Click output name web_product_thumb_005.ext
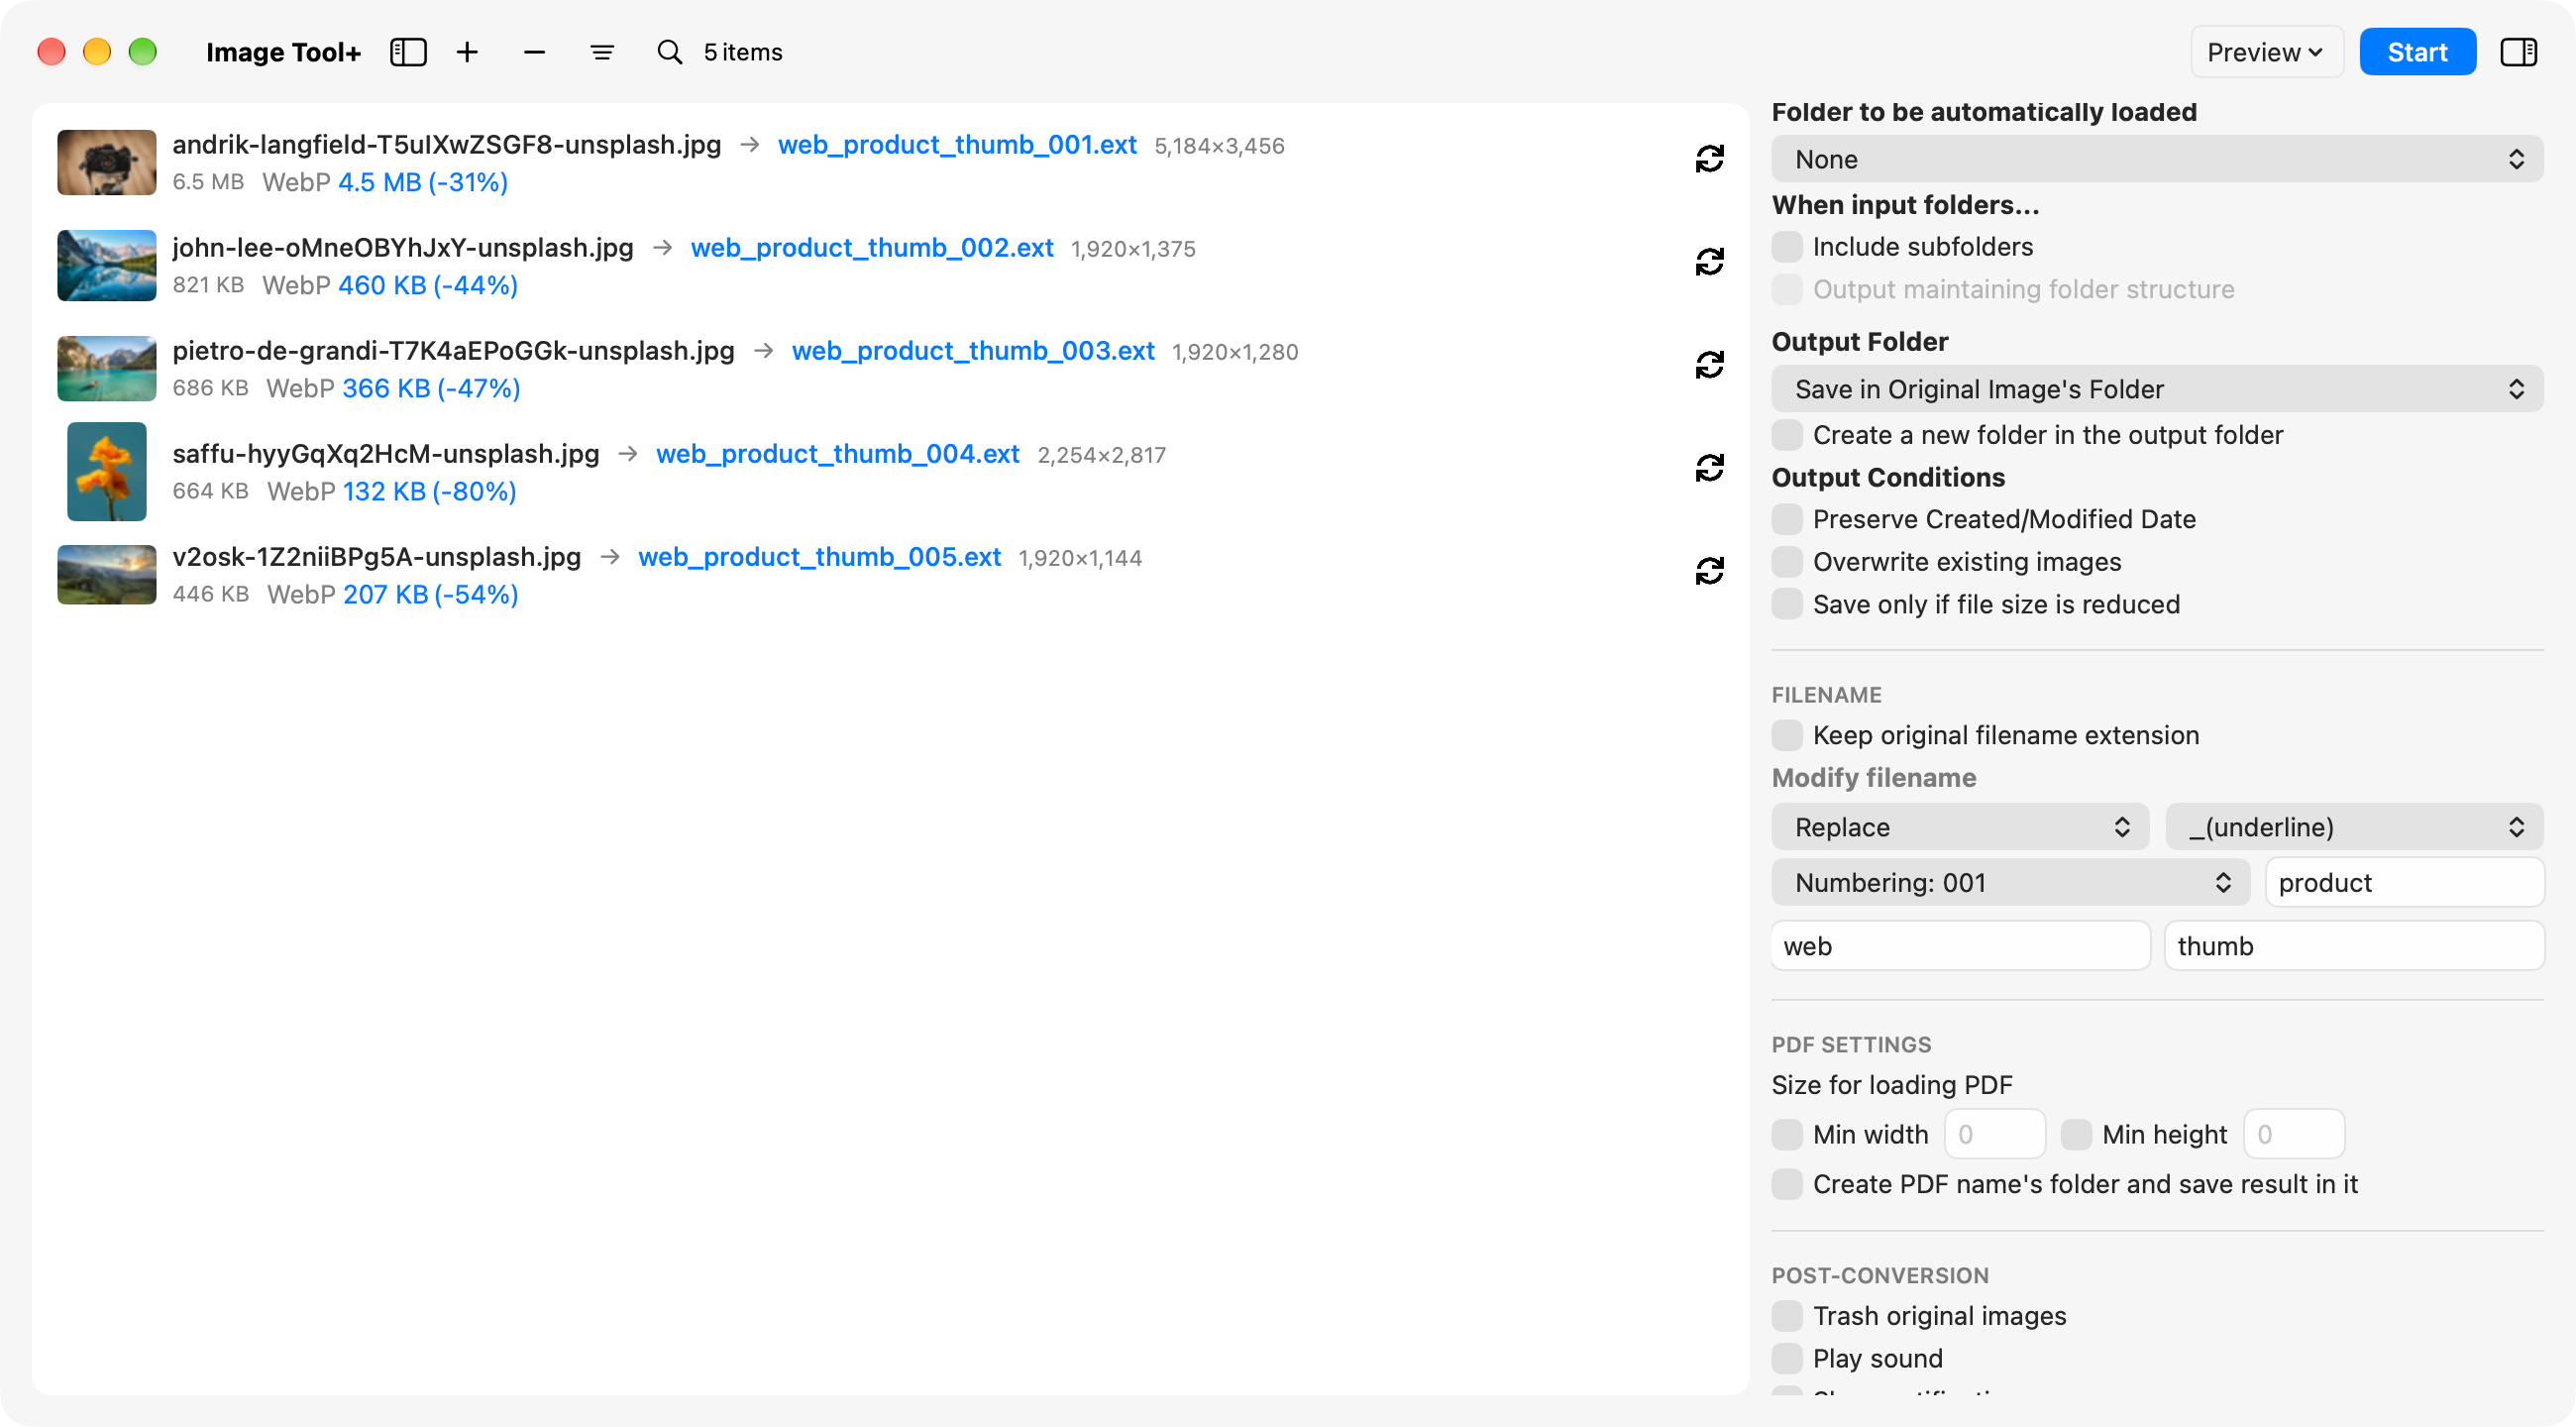 click(819, 557)
